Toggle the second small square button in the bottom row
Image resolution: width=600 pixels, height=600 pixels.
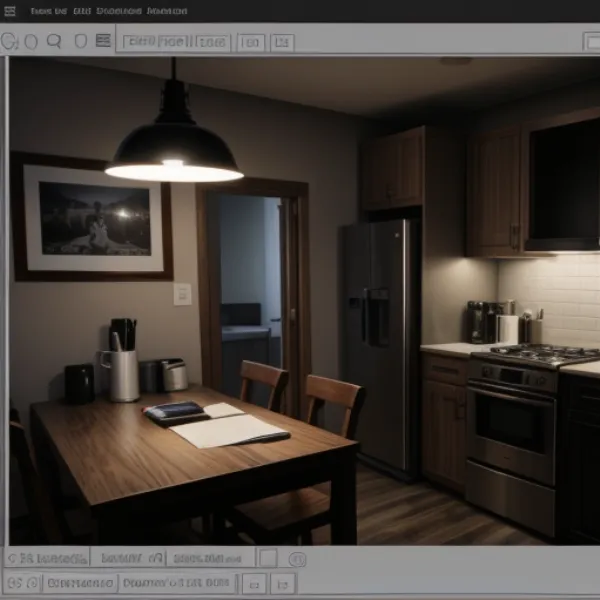[283, 583]
